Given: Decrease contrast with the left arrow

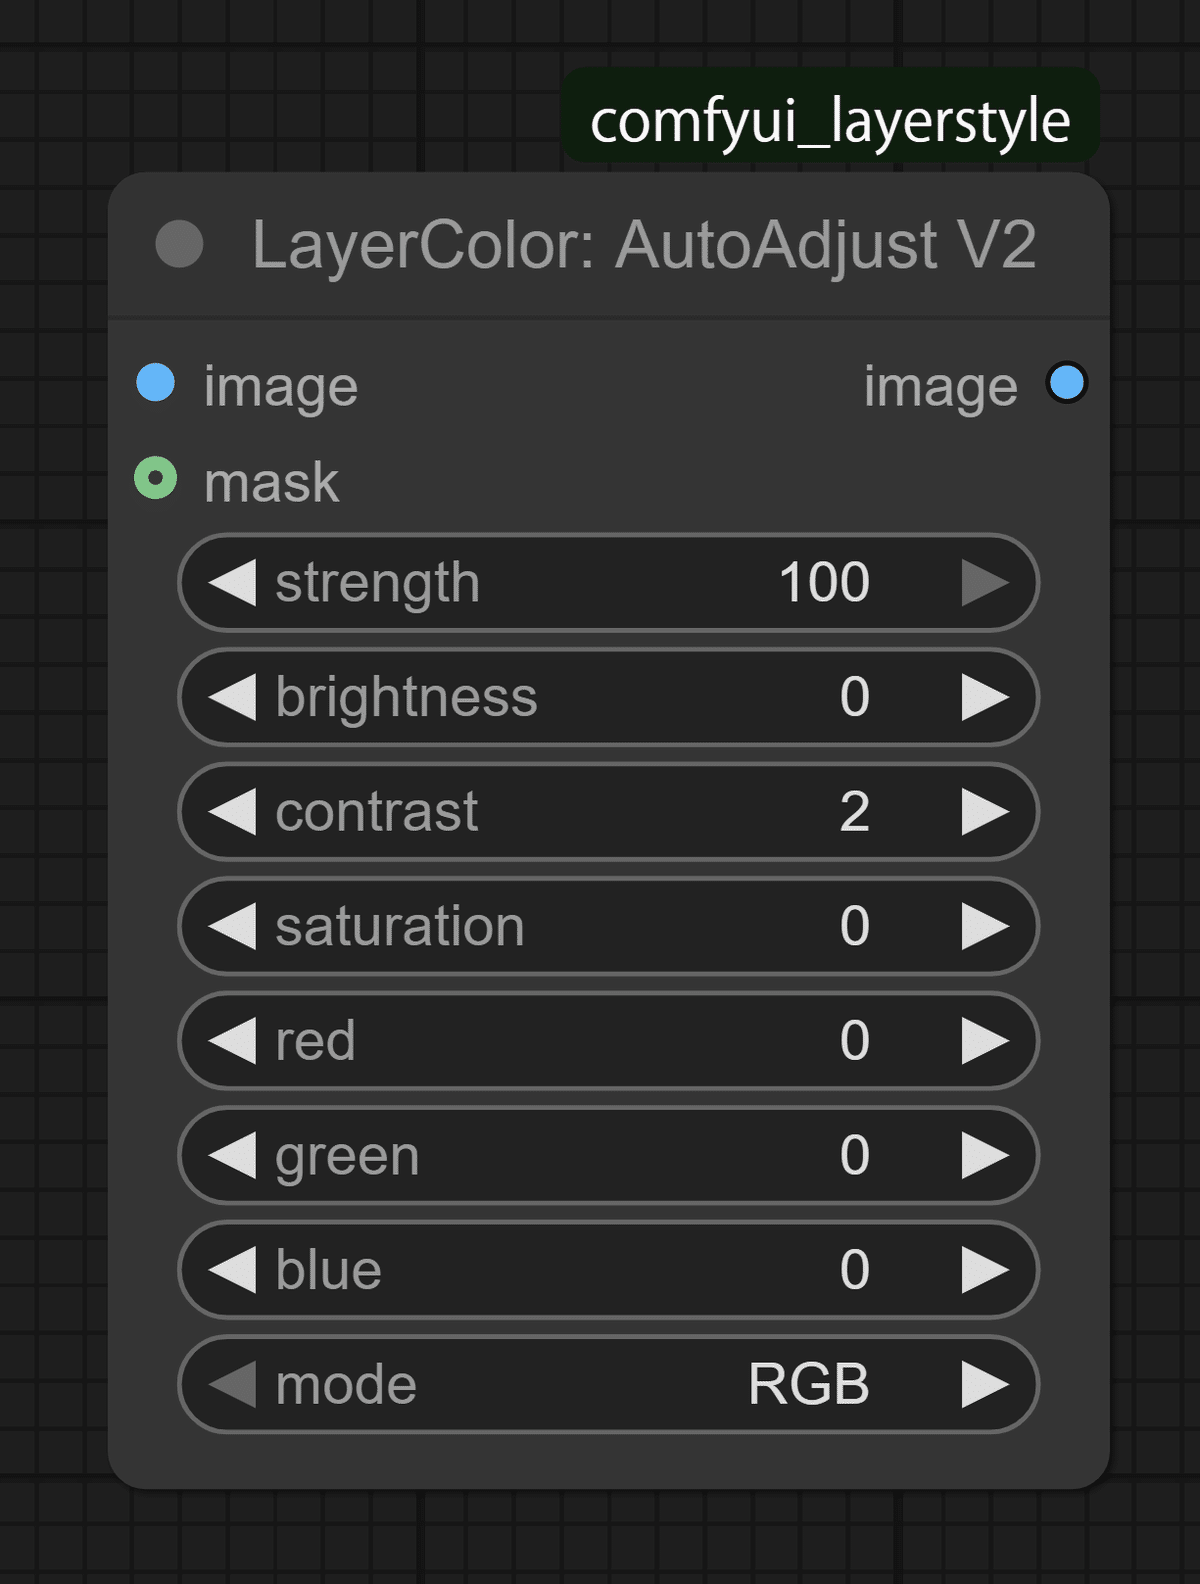Looking at the screenshot, I should [233, 811].
